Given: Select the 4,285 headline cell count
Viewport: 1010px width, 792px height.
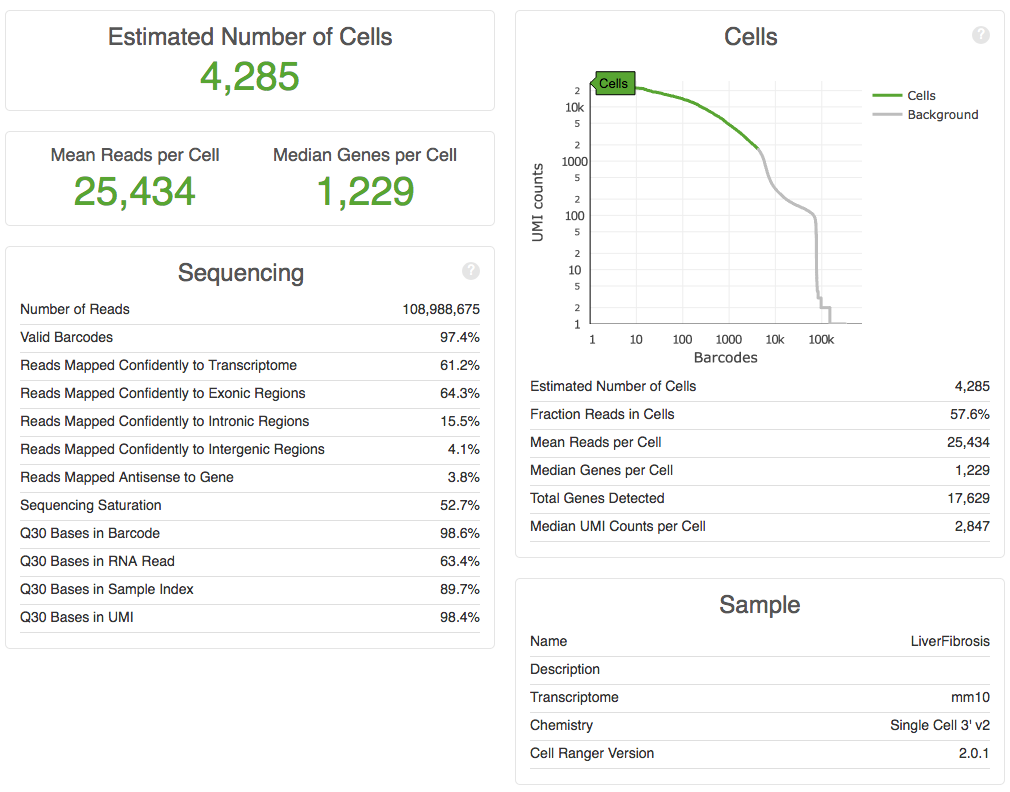Looking at the screenshot, I should pyautogui.click(x=249, y=77).
